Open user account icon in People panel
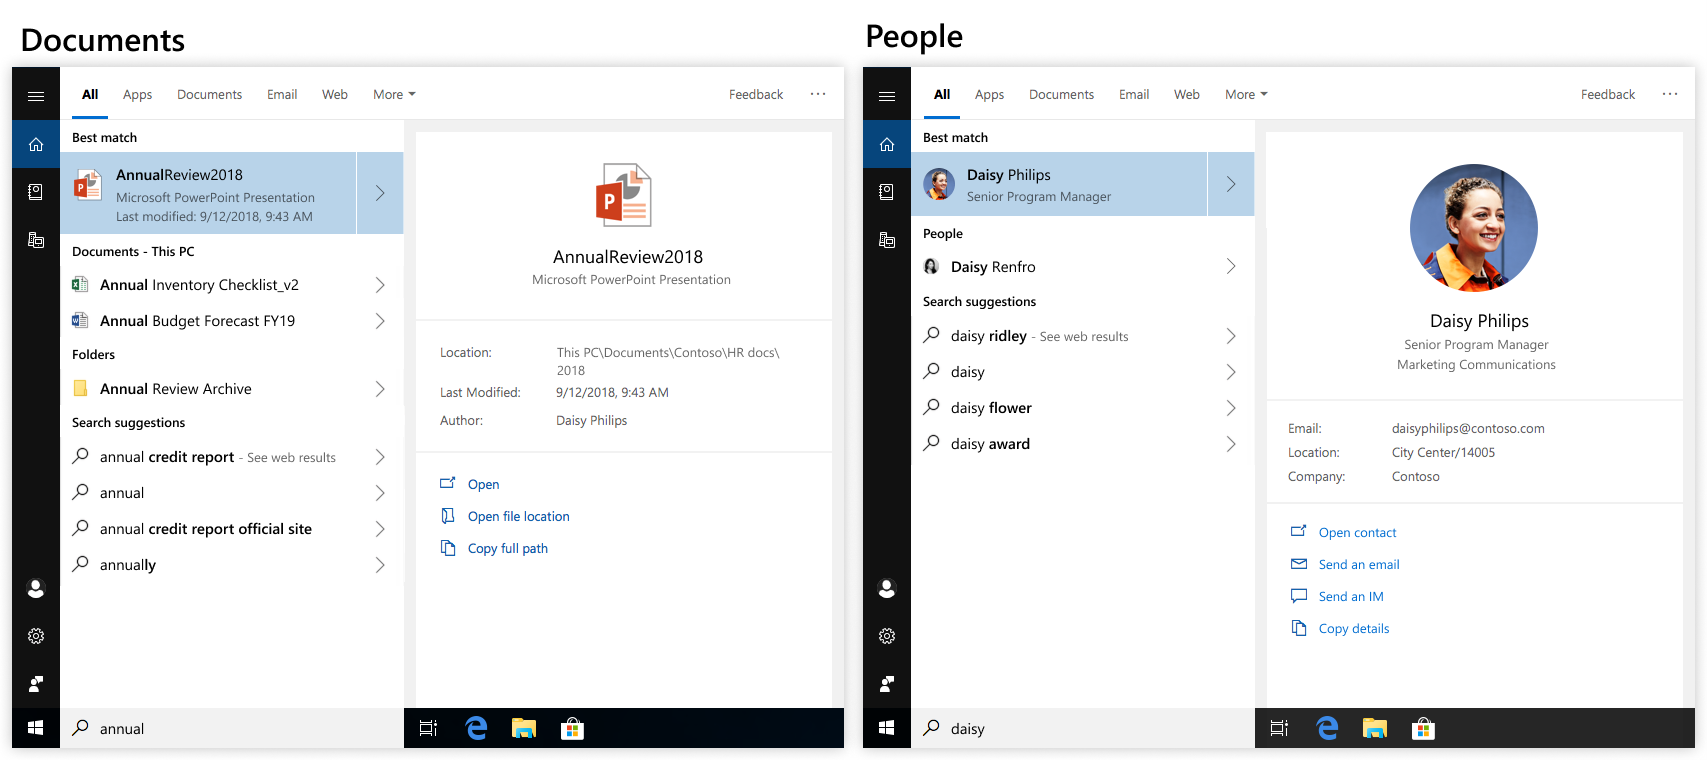The width and height of the screenshot is (1707, 760). coord(887,589)
